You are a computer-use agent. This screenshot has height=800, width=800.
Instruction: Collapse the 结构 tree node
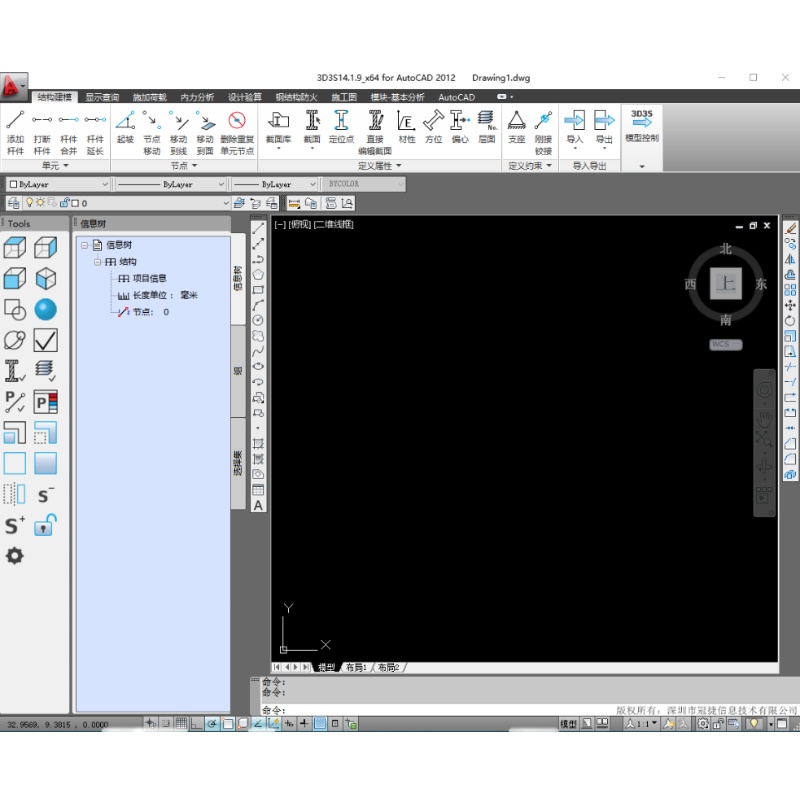[x=97, y=262]
